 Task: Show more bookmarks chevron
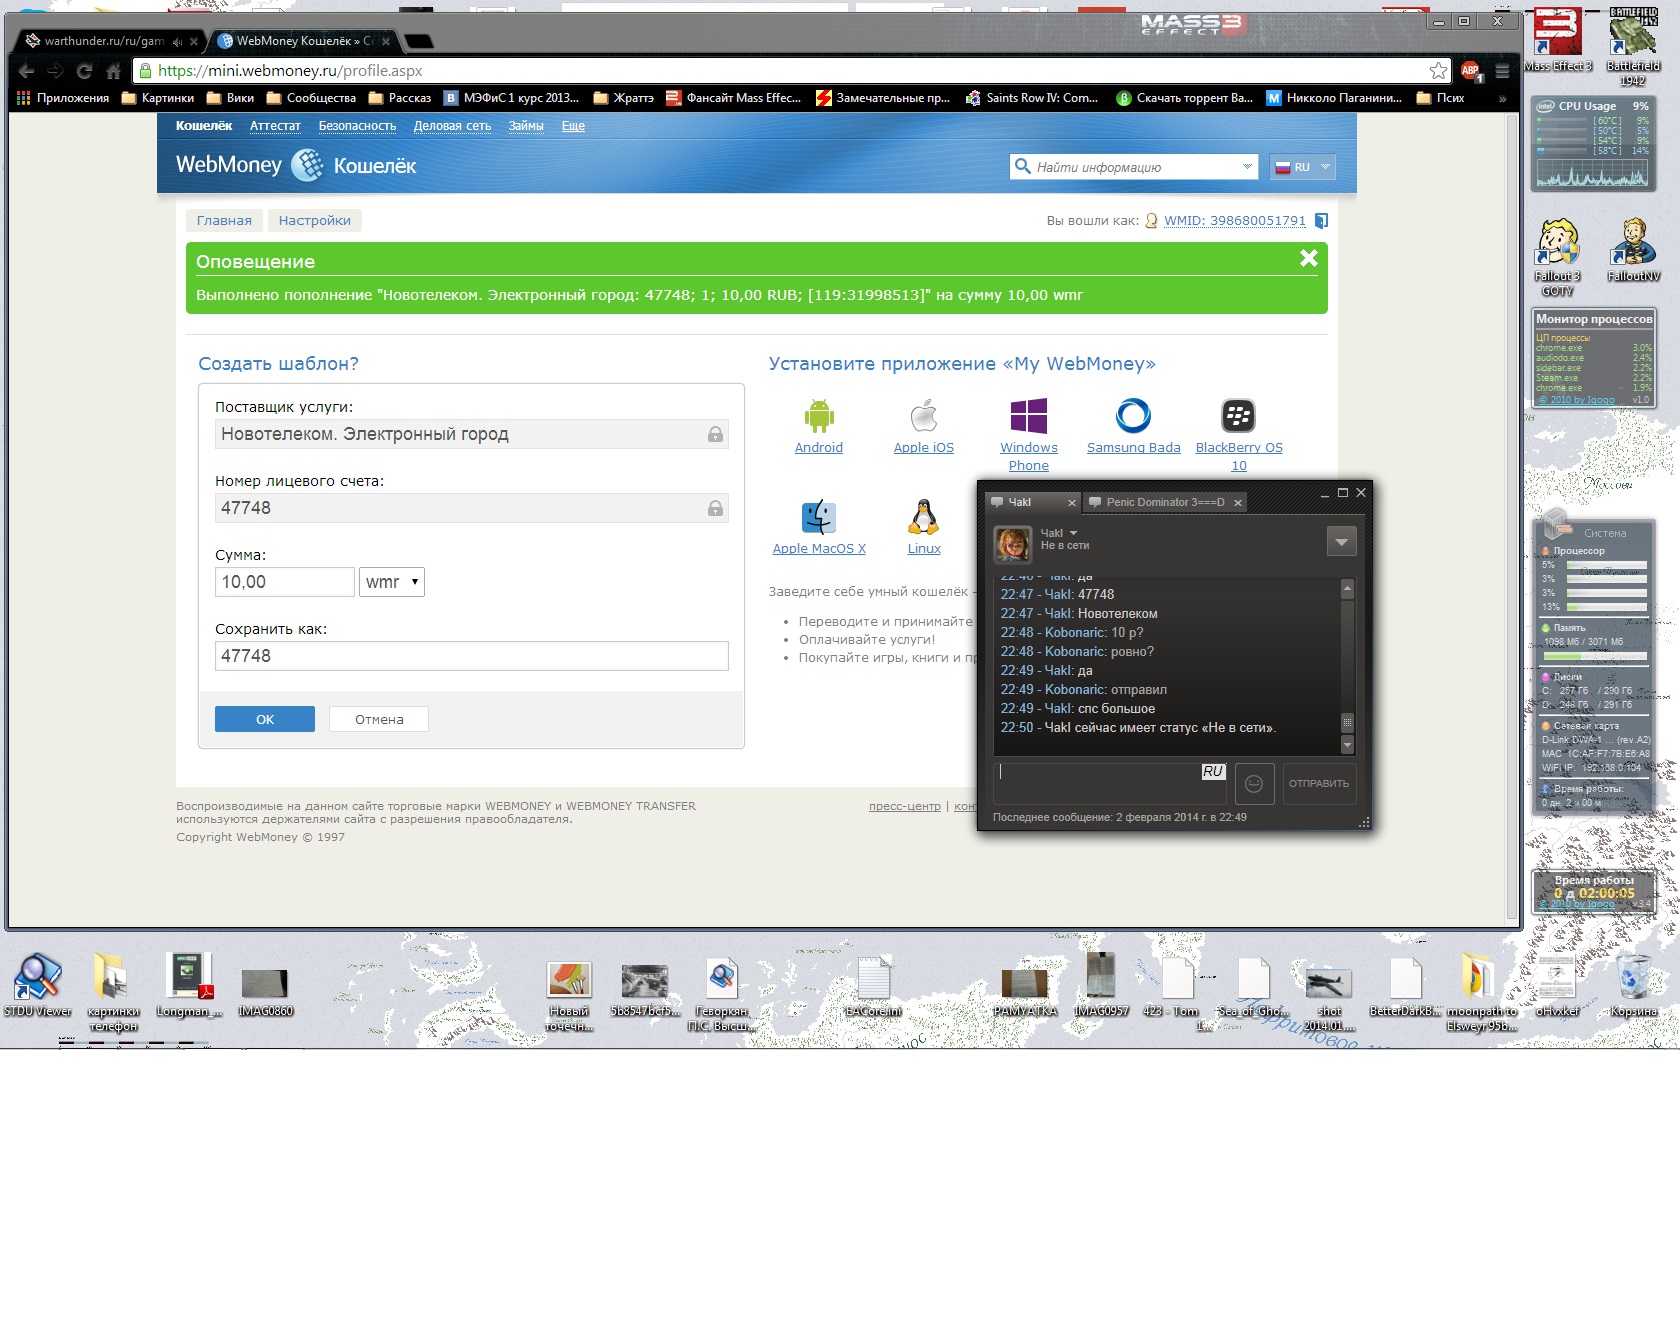pos(1502,98)
